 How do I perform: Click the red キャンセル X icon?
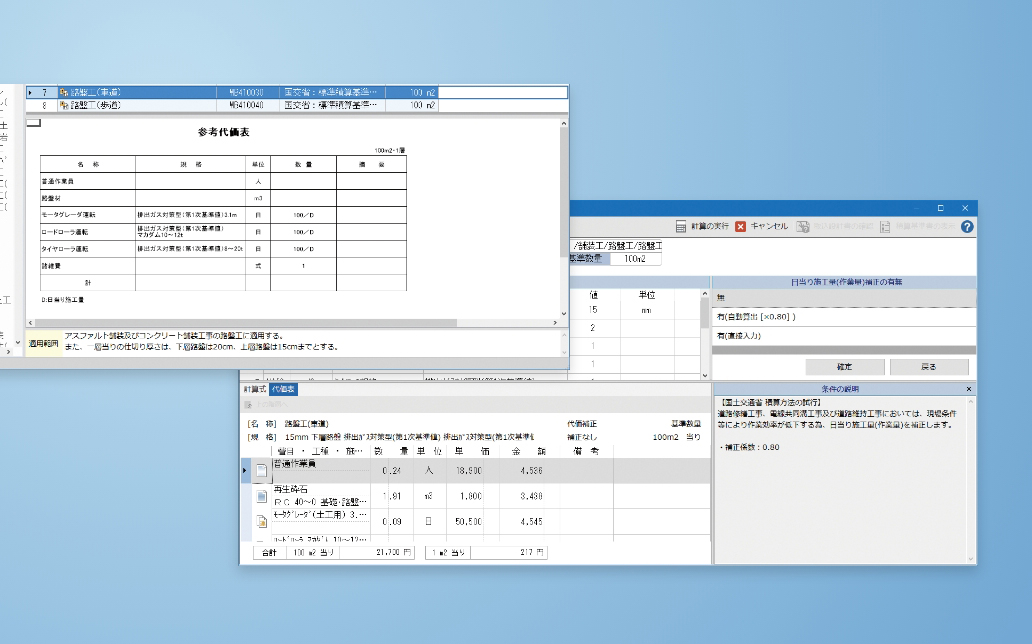tap(740, 226)
